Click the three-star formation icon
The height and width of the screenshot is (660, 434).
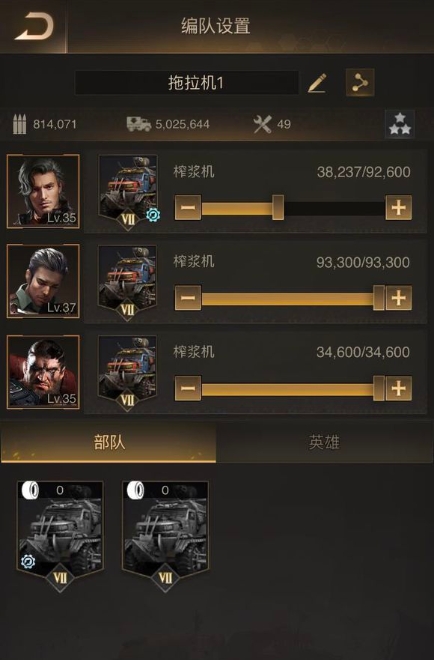[399, 124]
